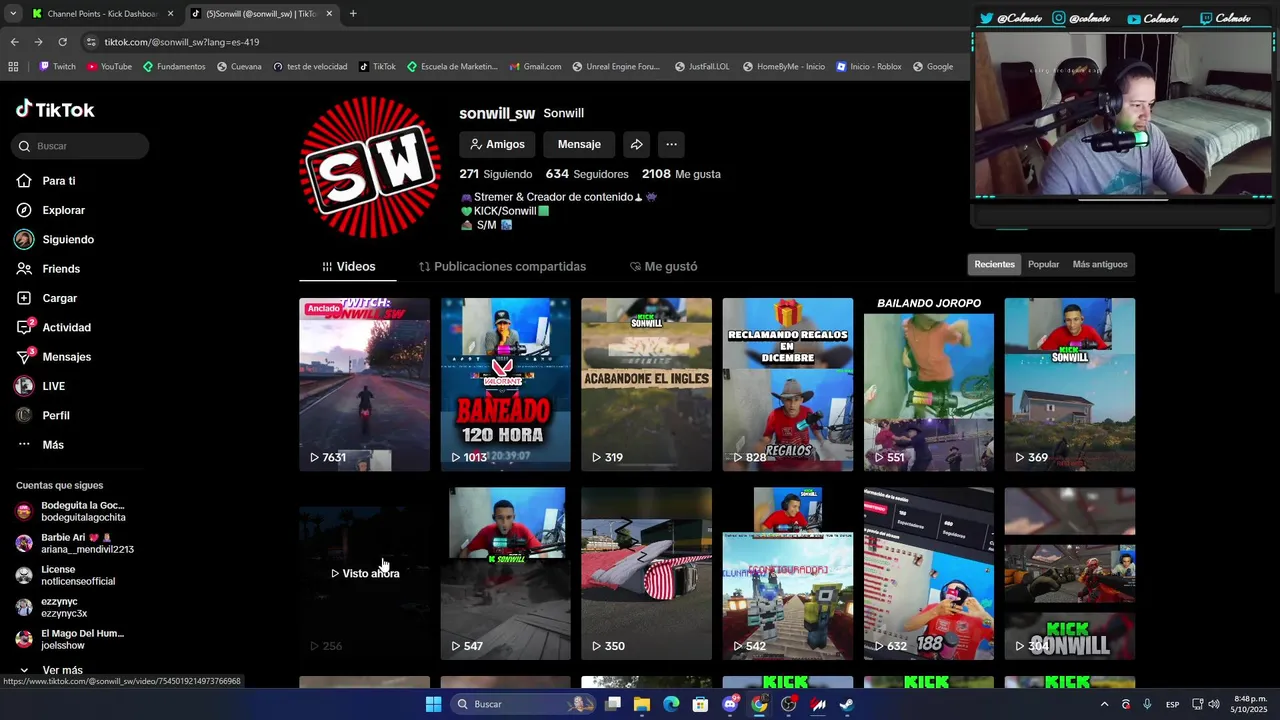Open File Explorer from taskbar

click(642, 704)
